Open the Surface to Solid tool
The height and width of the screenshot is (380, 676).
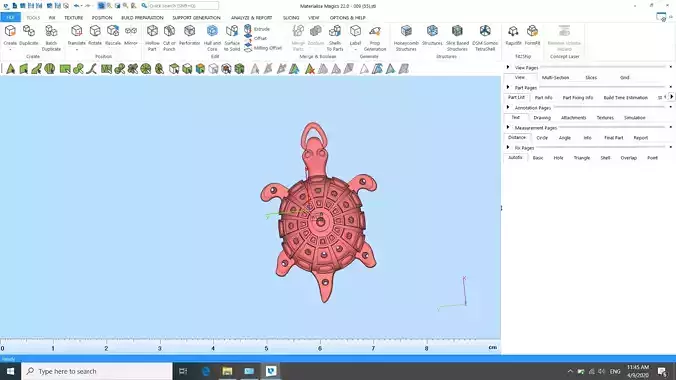click(232, 37)
